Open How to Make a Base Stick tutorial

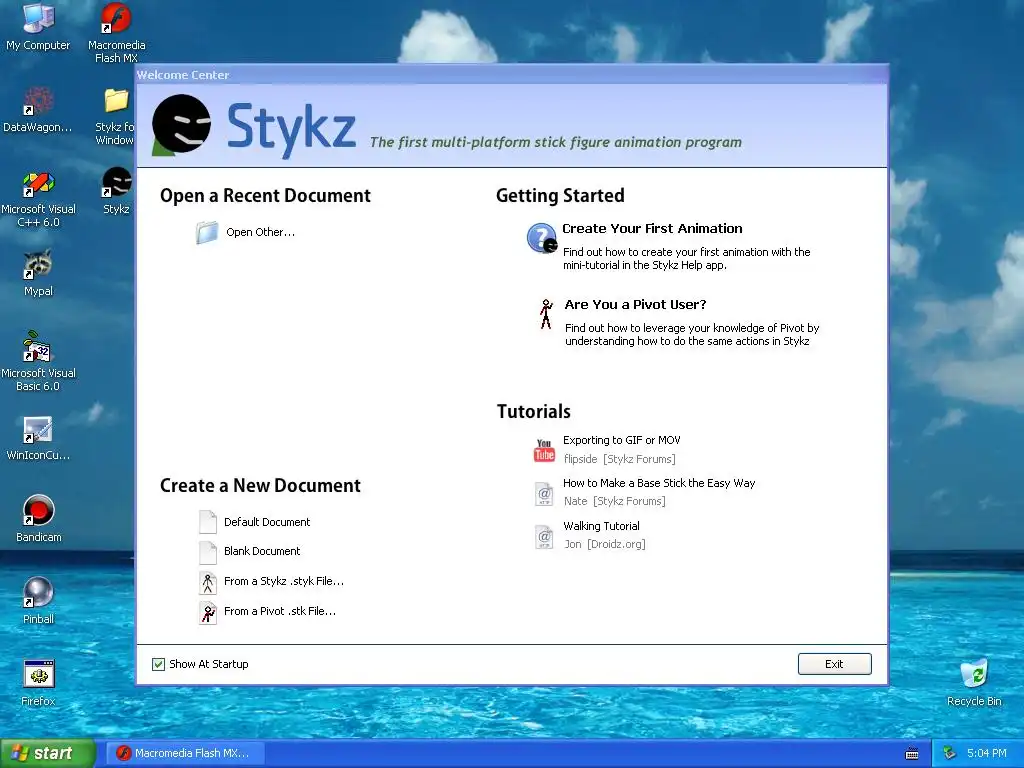point(659,483)
